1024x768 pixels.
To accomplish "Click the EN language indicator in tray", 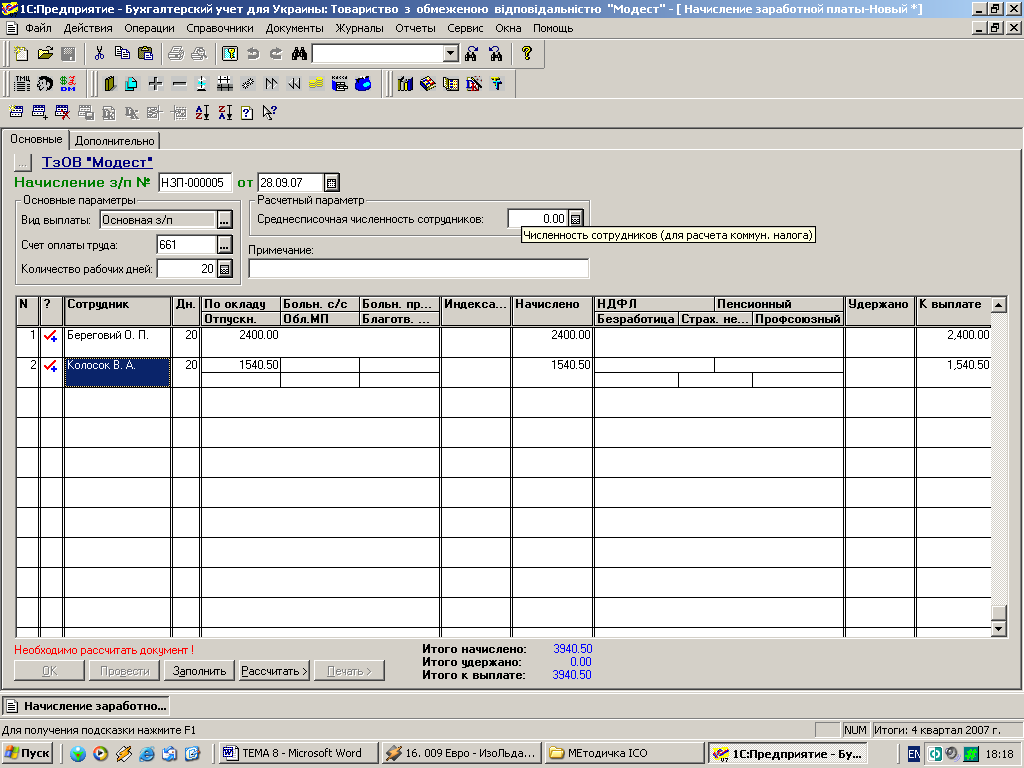I will (914, 754).
